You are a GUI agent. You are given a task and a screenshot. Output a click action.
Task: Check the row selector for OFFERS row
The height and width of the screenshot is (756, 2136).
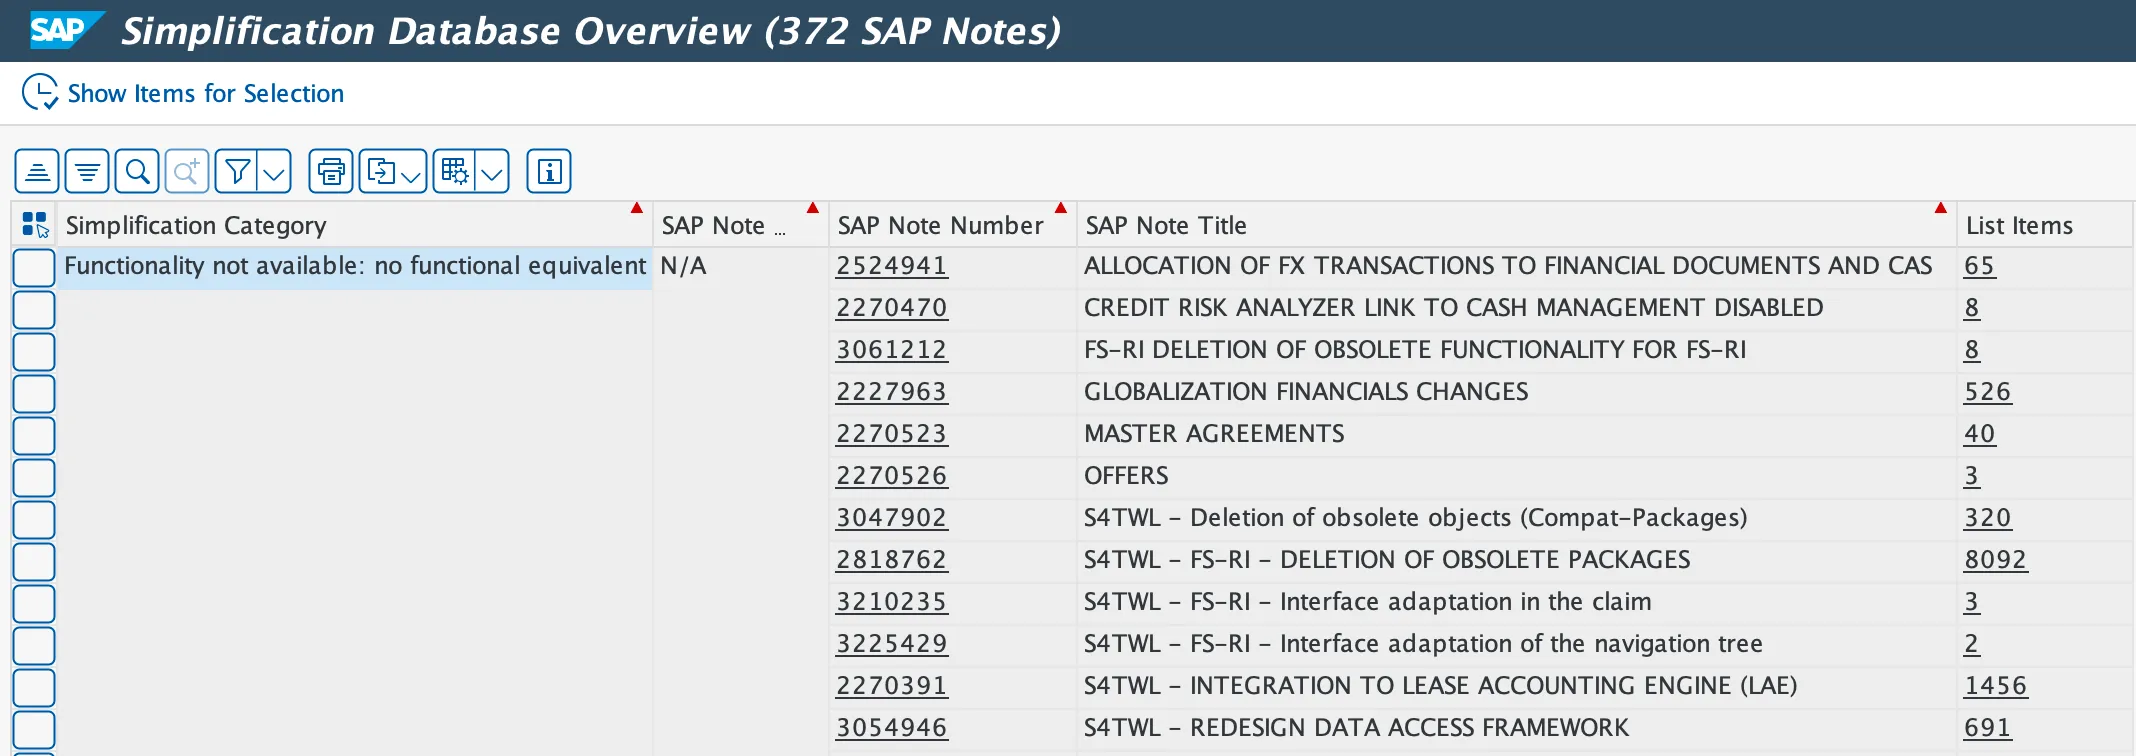pos(34,478)
